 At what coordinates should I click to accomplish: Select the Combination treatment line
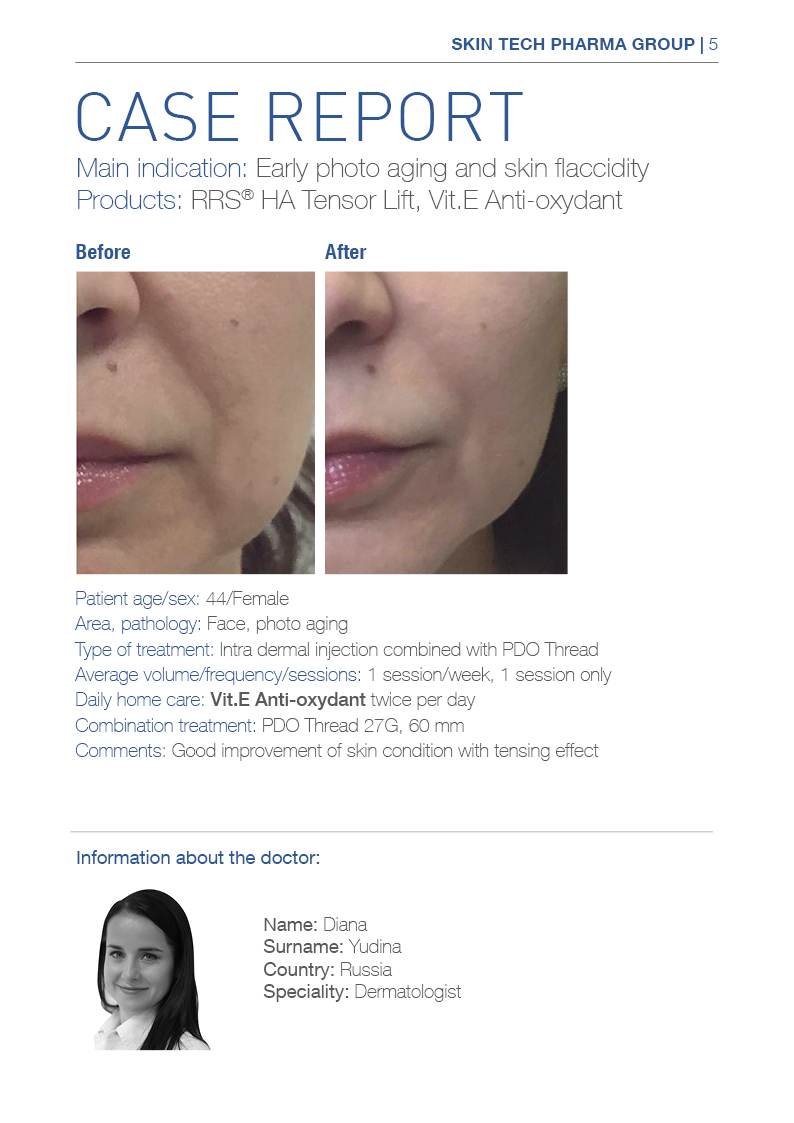tap(269, 726)
